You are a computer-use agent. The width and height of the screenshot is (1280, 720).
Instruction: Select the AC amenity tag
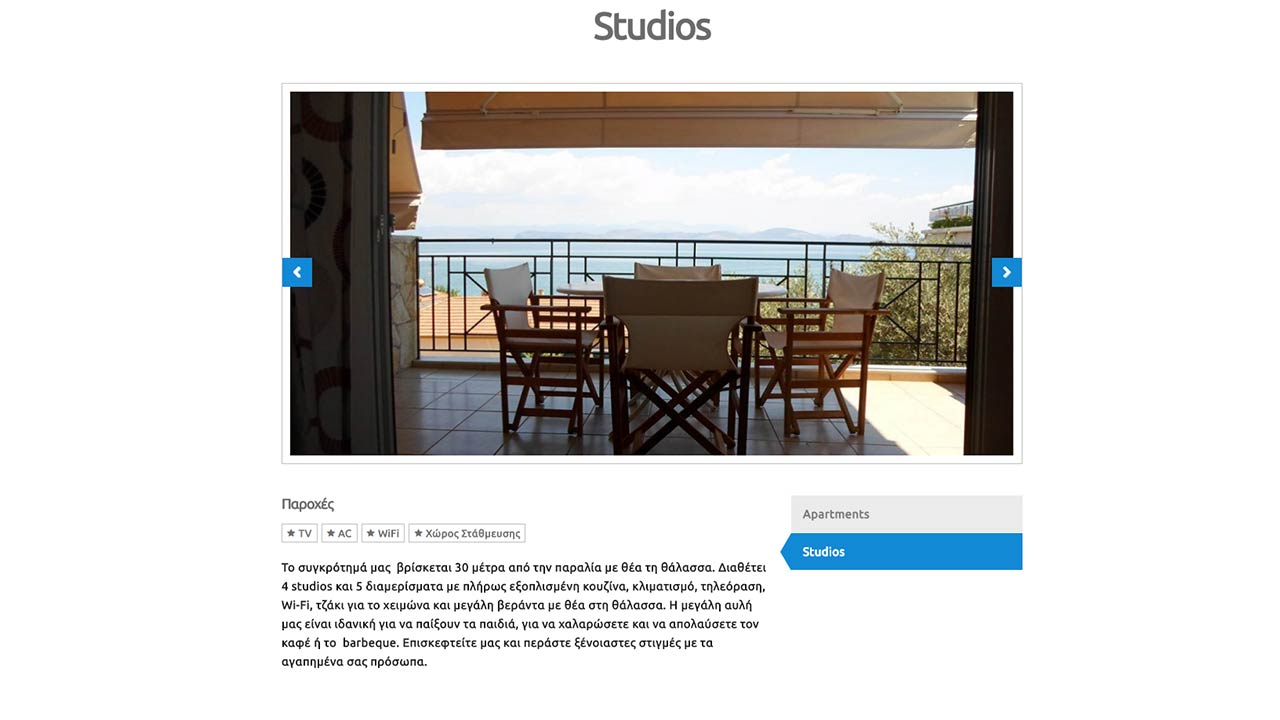pos(339,534)
